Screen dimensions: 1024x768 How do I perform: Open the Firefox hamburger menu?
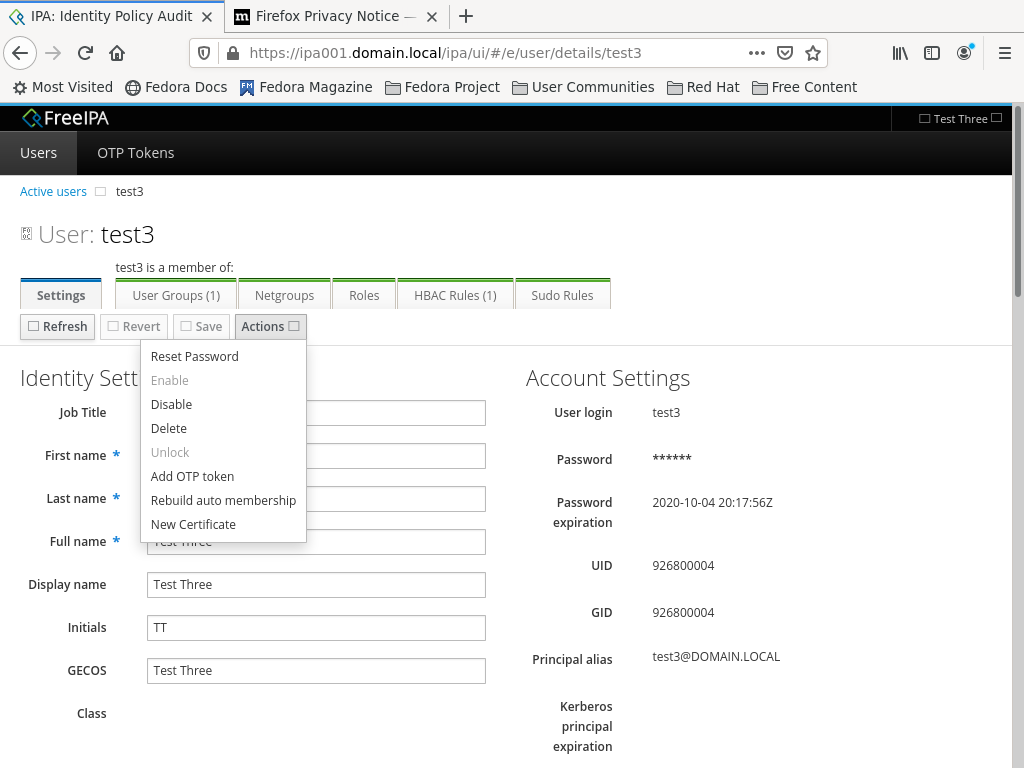pos(1005,53)
